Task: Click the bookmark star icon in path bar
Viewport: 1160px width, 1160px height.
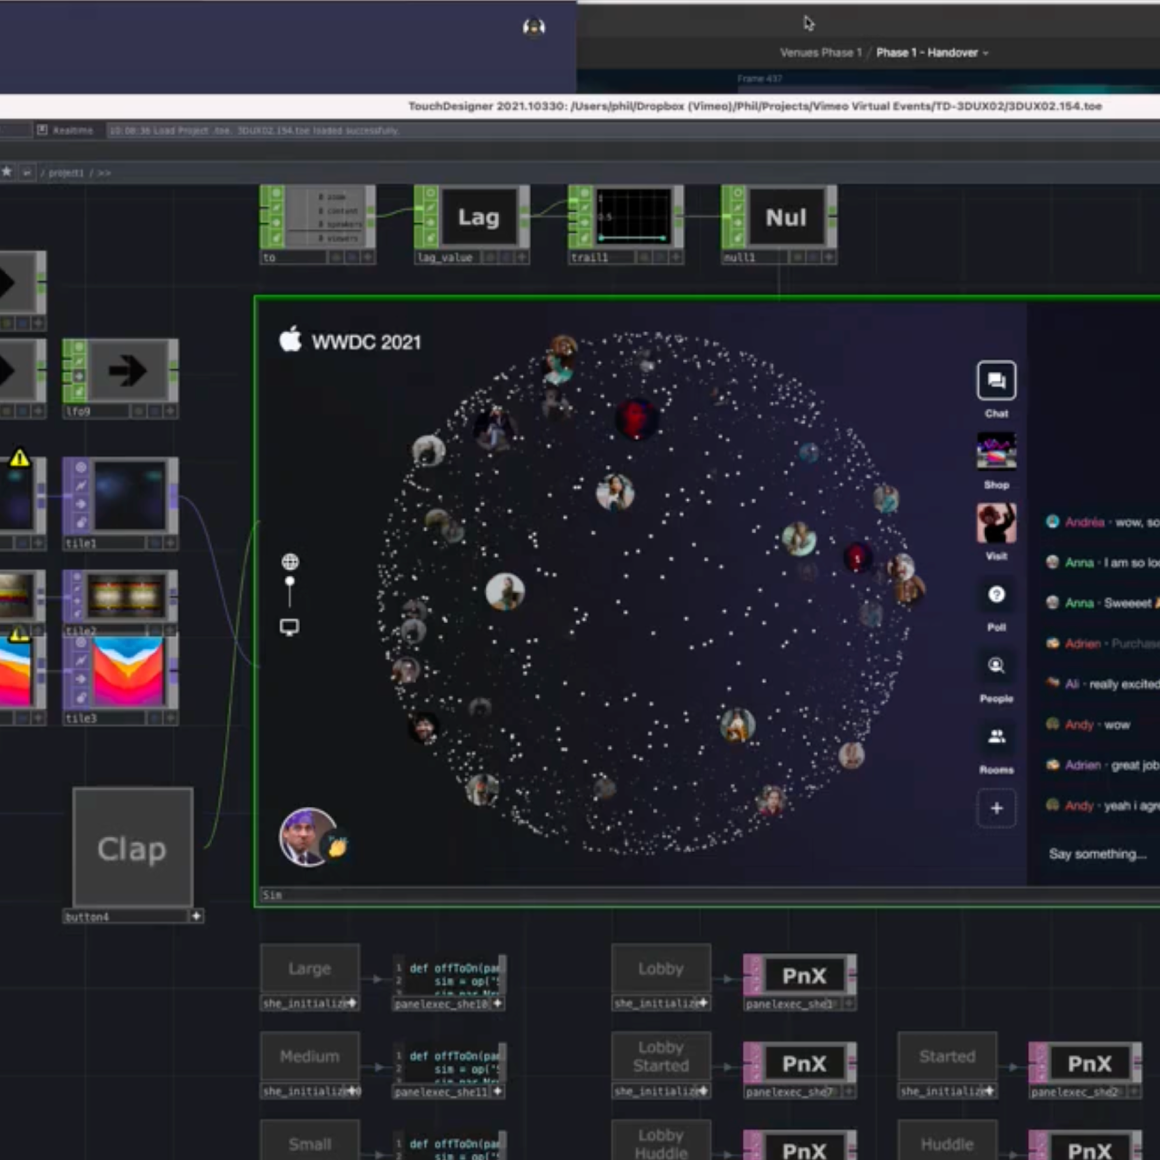Action: pos(7,172)
